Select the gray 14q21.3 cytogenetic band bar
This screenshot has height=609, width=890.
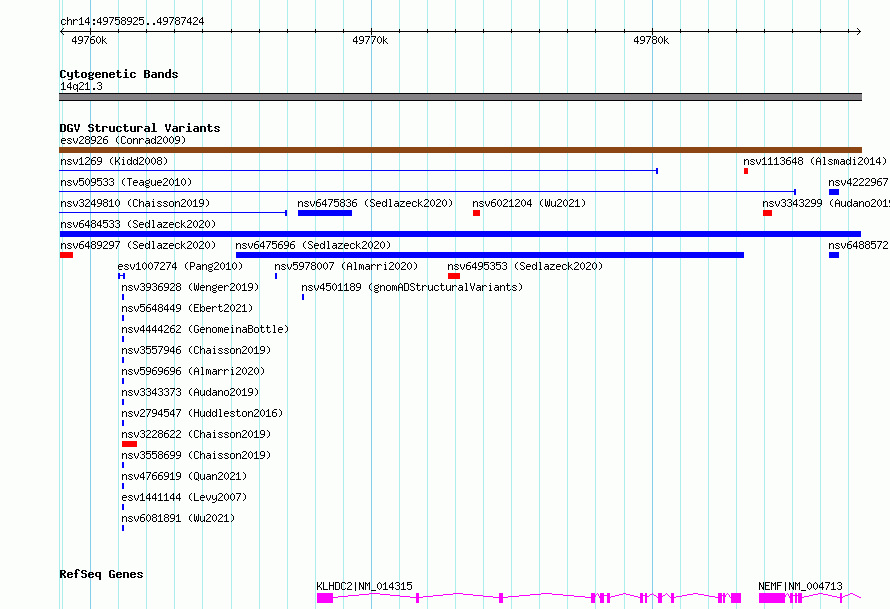(460, 97)
